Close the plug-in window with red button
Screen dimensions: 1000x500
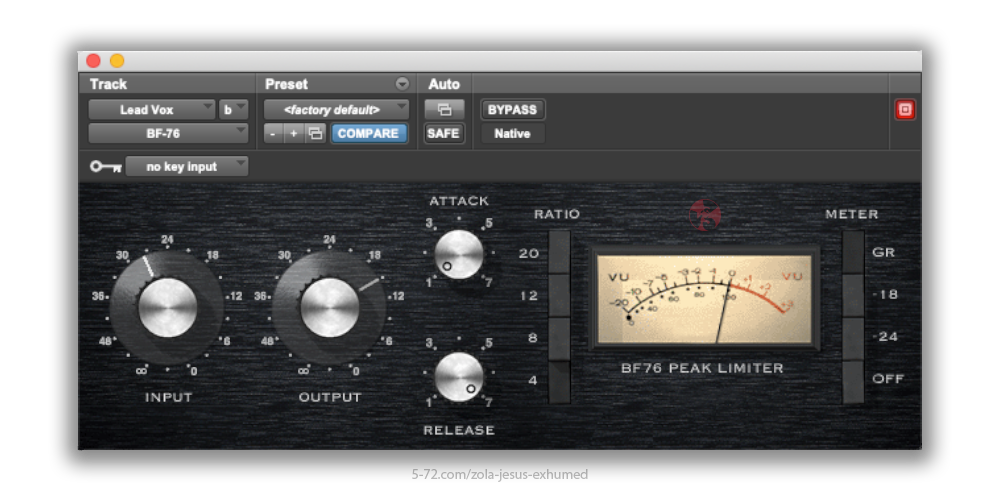pos(94,61)
